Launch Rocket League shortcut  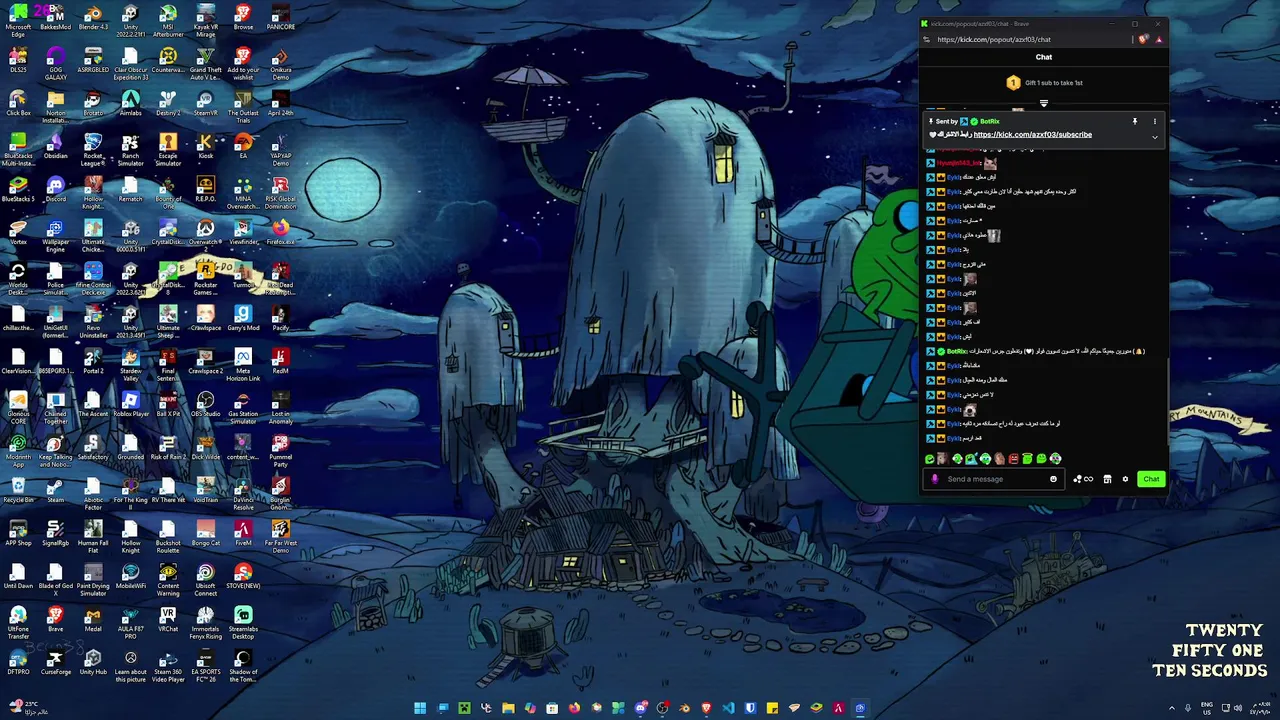93,147
